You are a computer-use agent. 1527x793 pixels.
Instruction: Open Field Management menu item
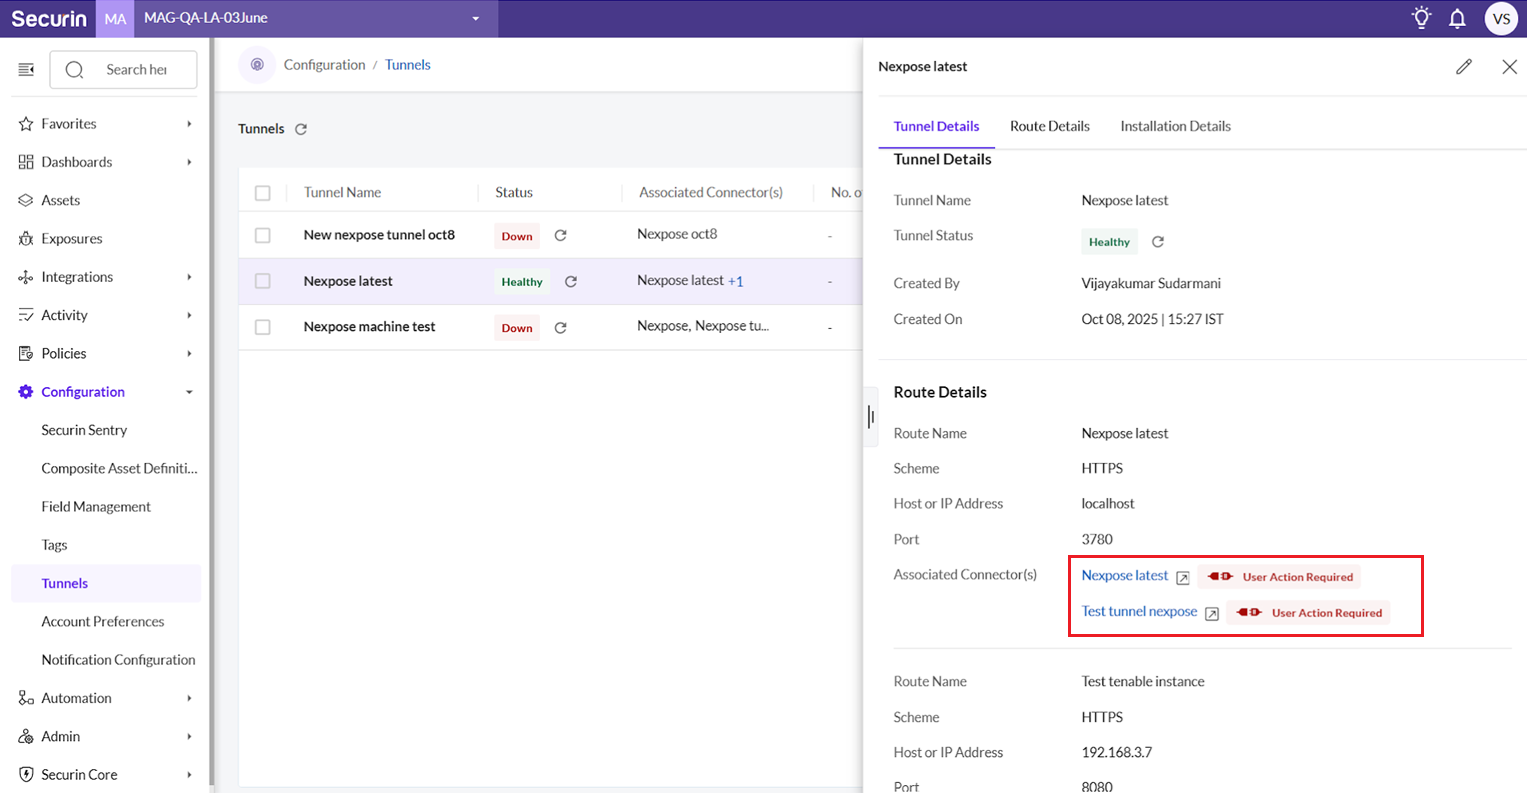(x=96, y=507)
